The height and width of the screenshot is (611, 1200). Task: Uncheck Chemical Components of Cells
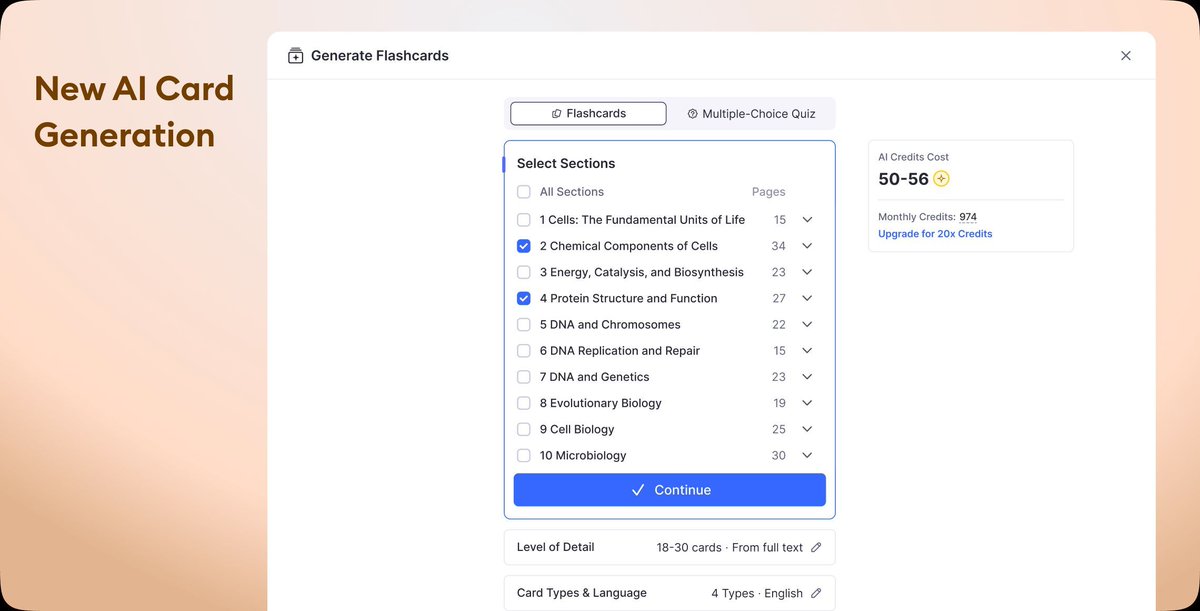[x=524, y=246]
